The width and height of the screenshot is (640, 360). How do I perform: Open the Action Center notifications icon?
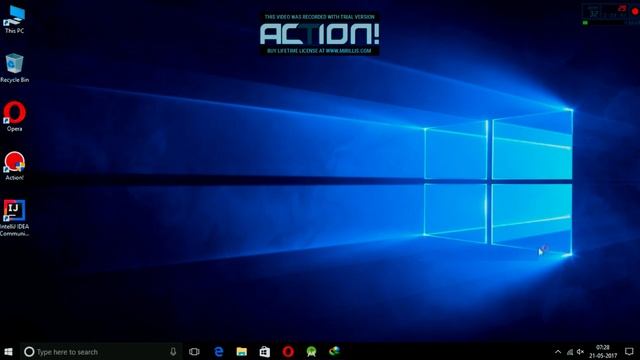pyautogui.click(x=629, y=352)
